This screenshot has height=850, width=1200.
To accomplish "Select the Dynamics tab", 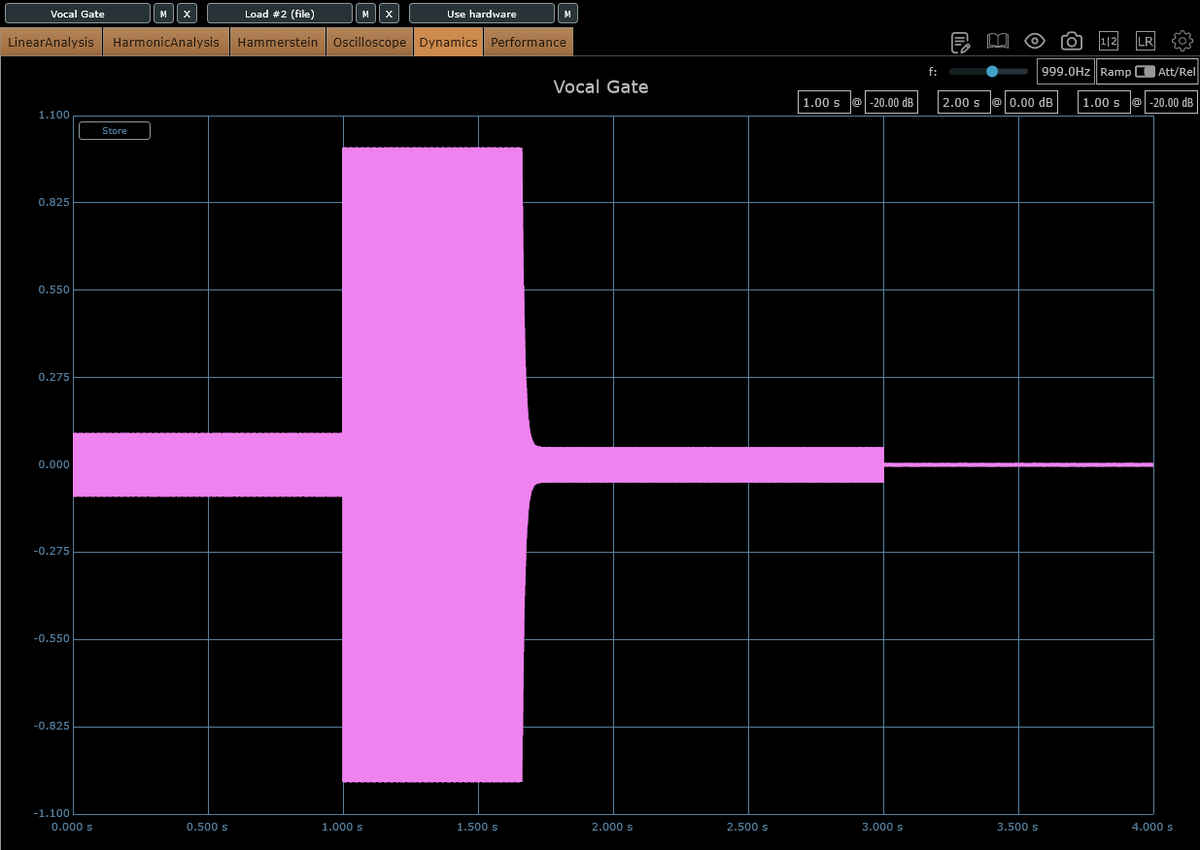I will point(448,42).
